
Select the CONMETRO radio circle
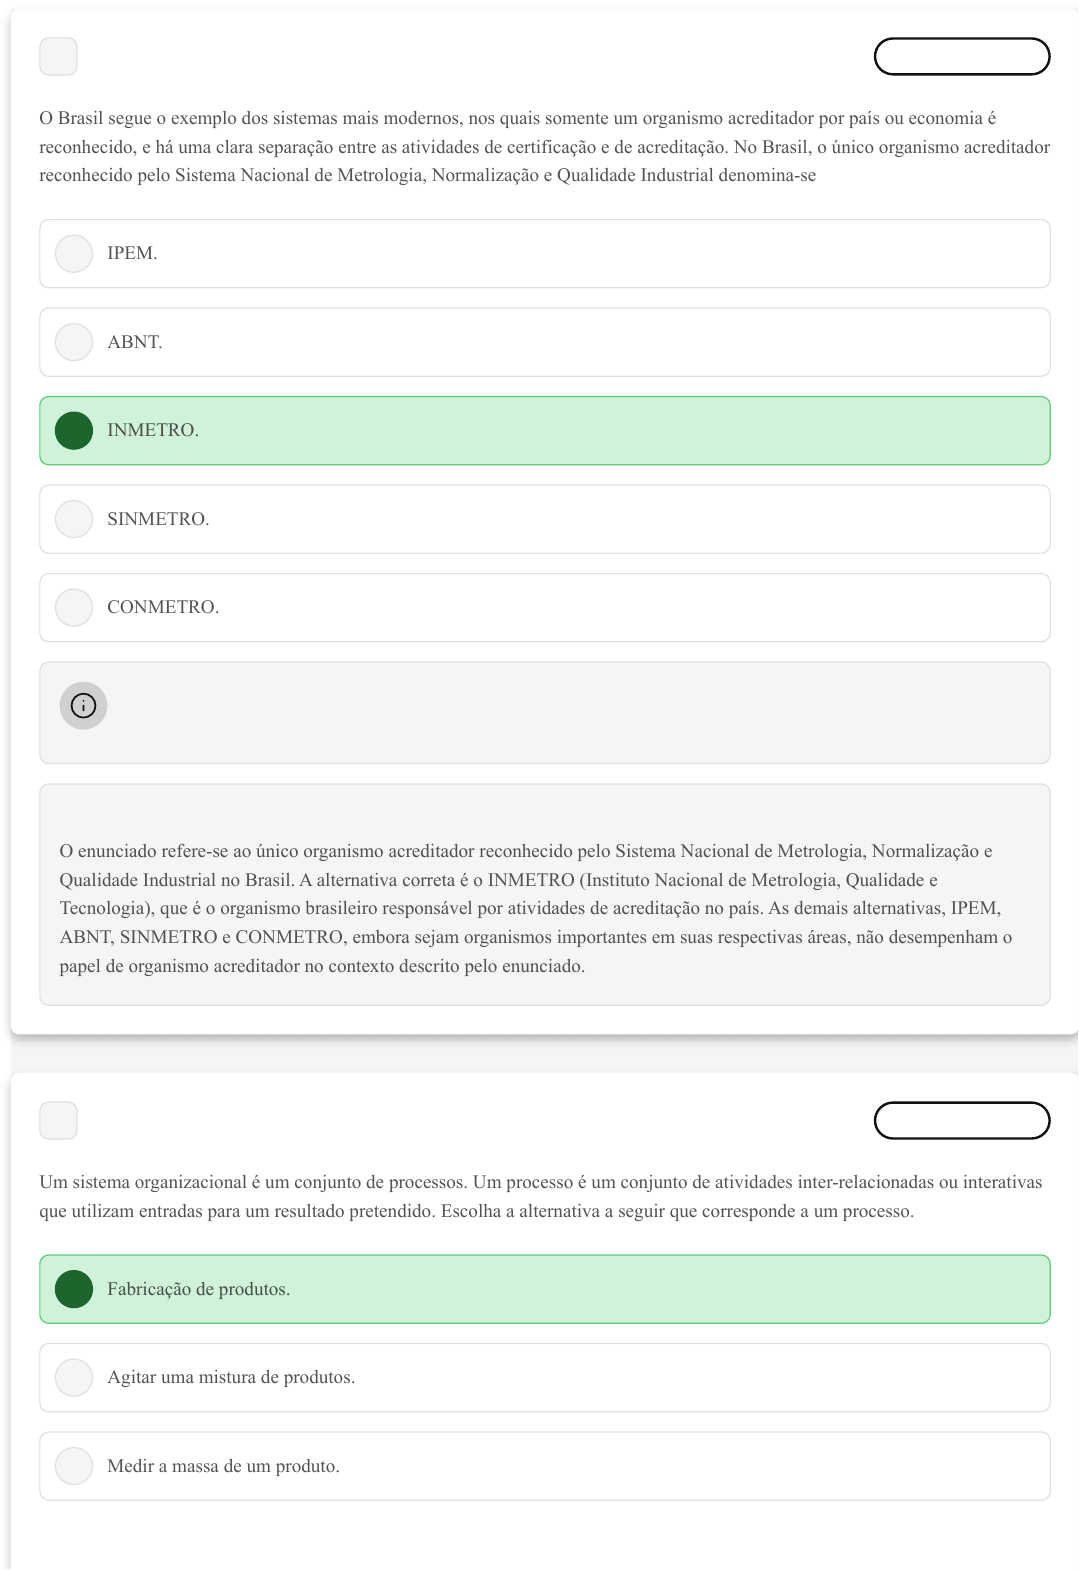(x=74, y=607)
